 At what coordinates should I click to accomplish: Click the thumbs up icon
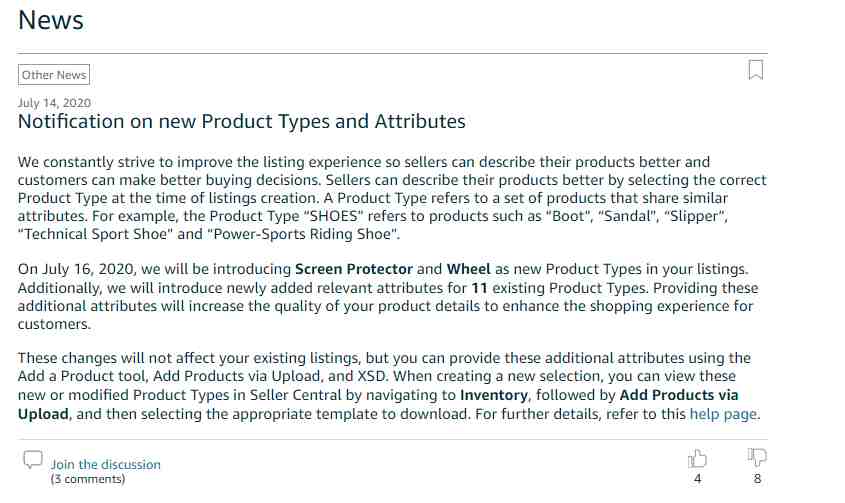click(697, 459)
